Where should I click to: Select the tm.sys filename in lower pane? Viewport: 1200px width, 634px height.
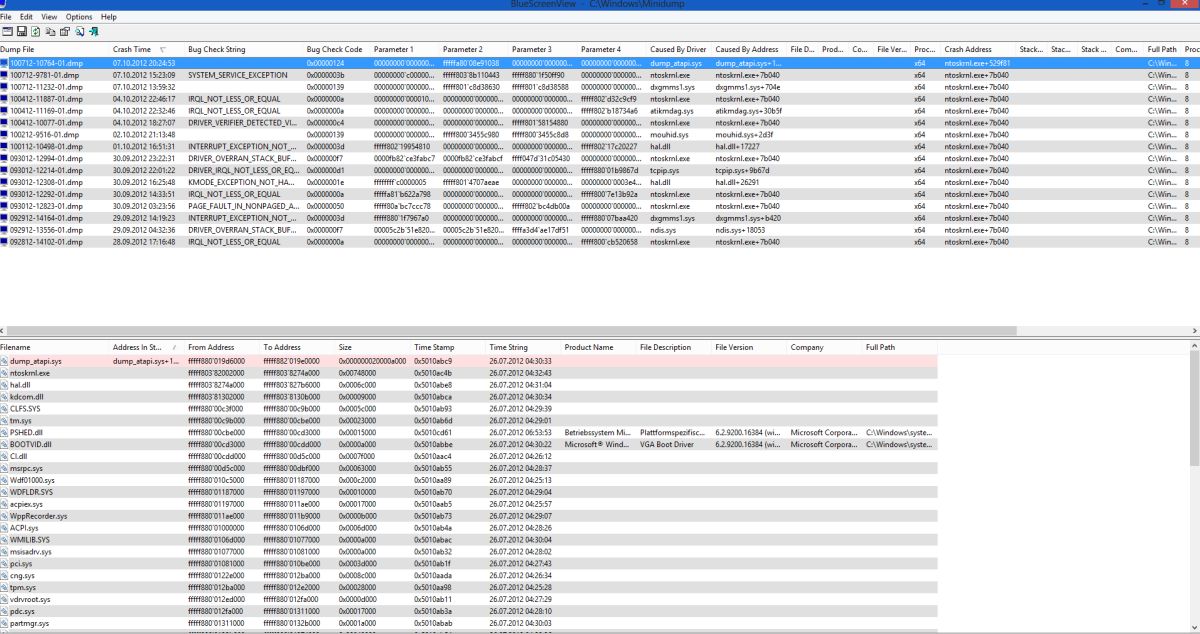click(x=20, y=420)
